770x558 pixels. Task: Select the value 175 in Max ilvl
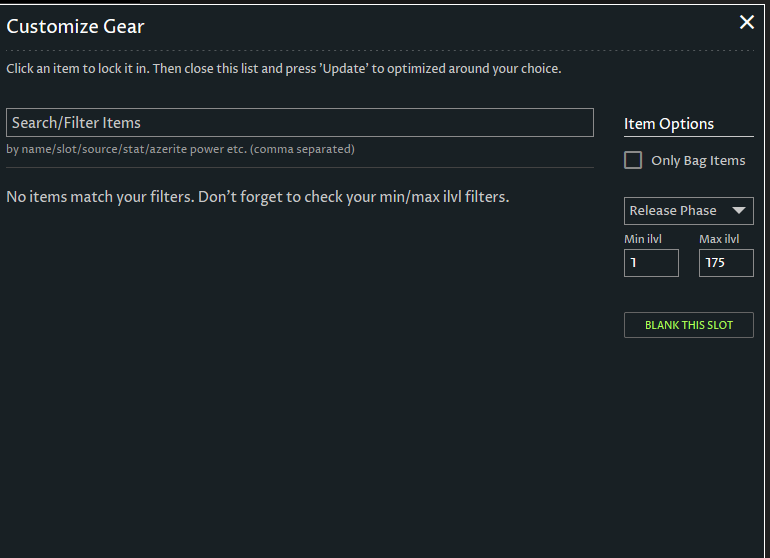tap(715, 263)
